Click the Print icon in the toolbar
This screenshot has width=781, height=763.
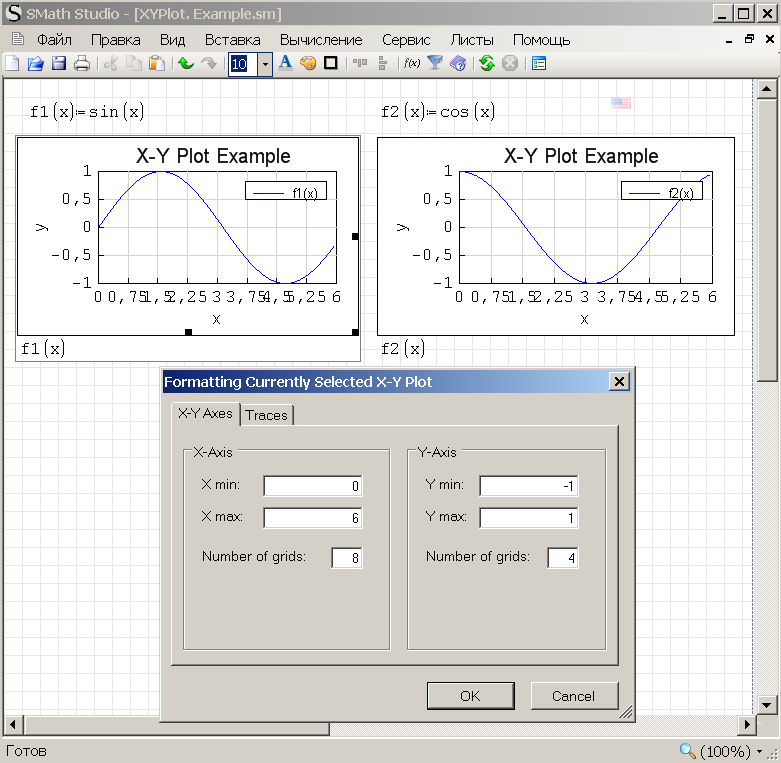tap(82, 64)
